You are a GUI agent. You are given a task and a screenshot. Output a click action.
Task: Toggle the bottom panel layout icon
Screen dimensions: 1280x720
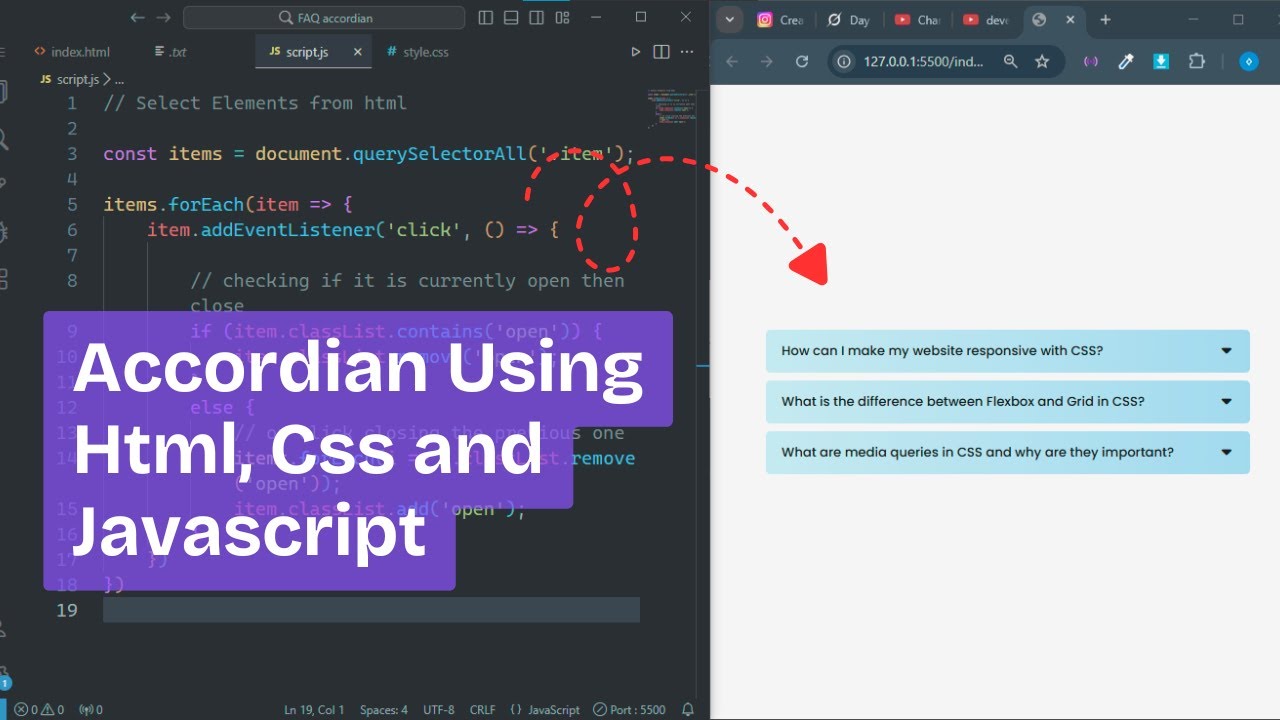[511, 18]
